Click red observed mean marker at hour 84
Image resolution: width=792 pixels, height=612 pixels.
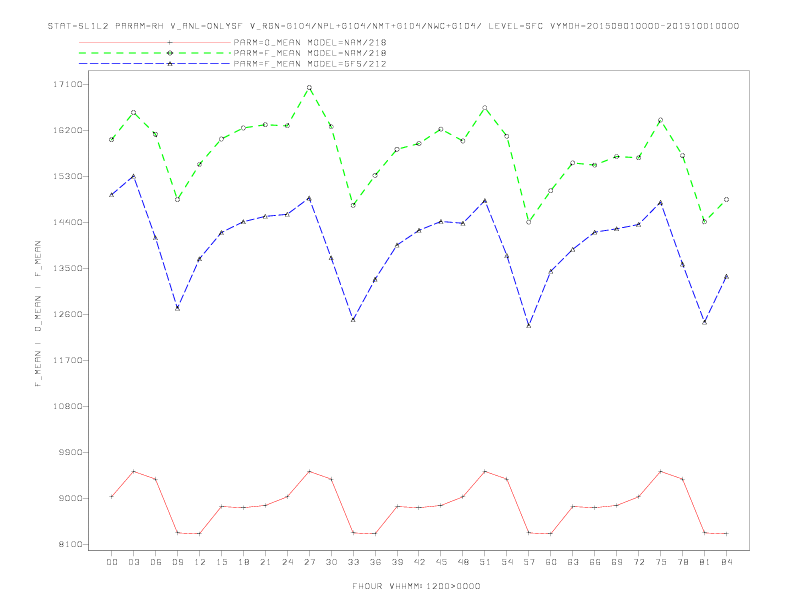click(x=726, y=533)
